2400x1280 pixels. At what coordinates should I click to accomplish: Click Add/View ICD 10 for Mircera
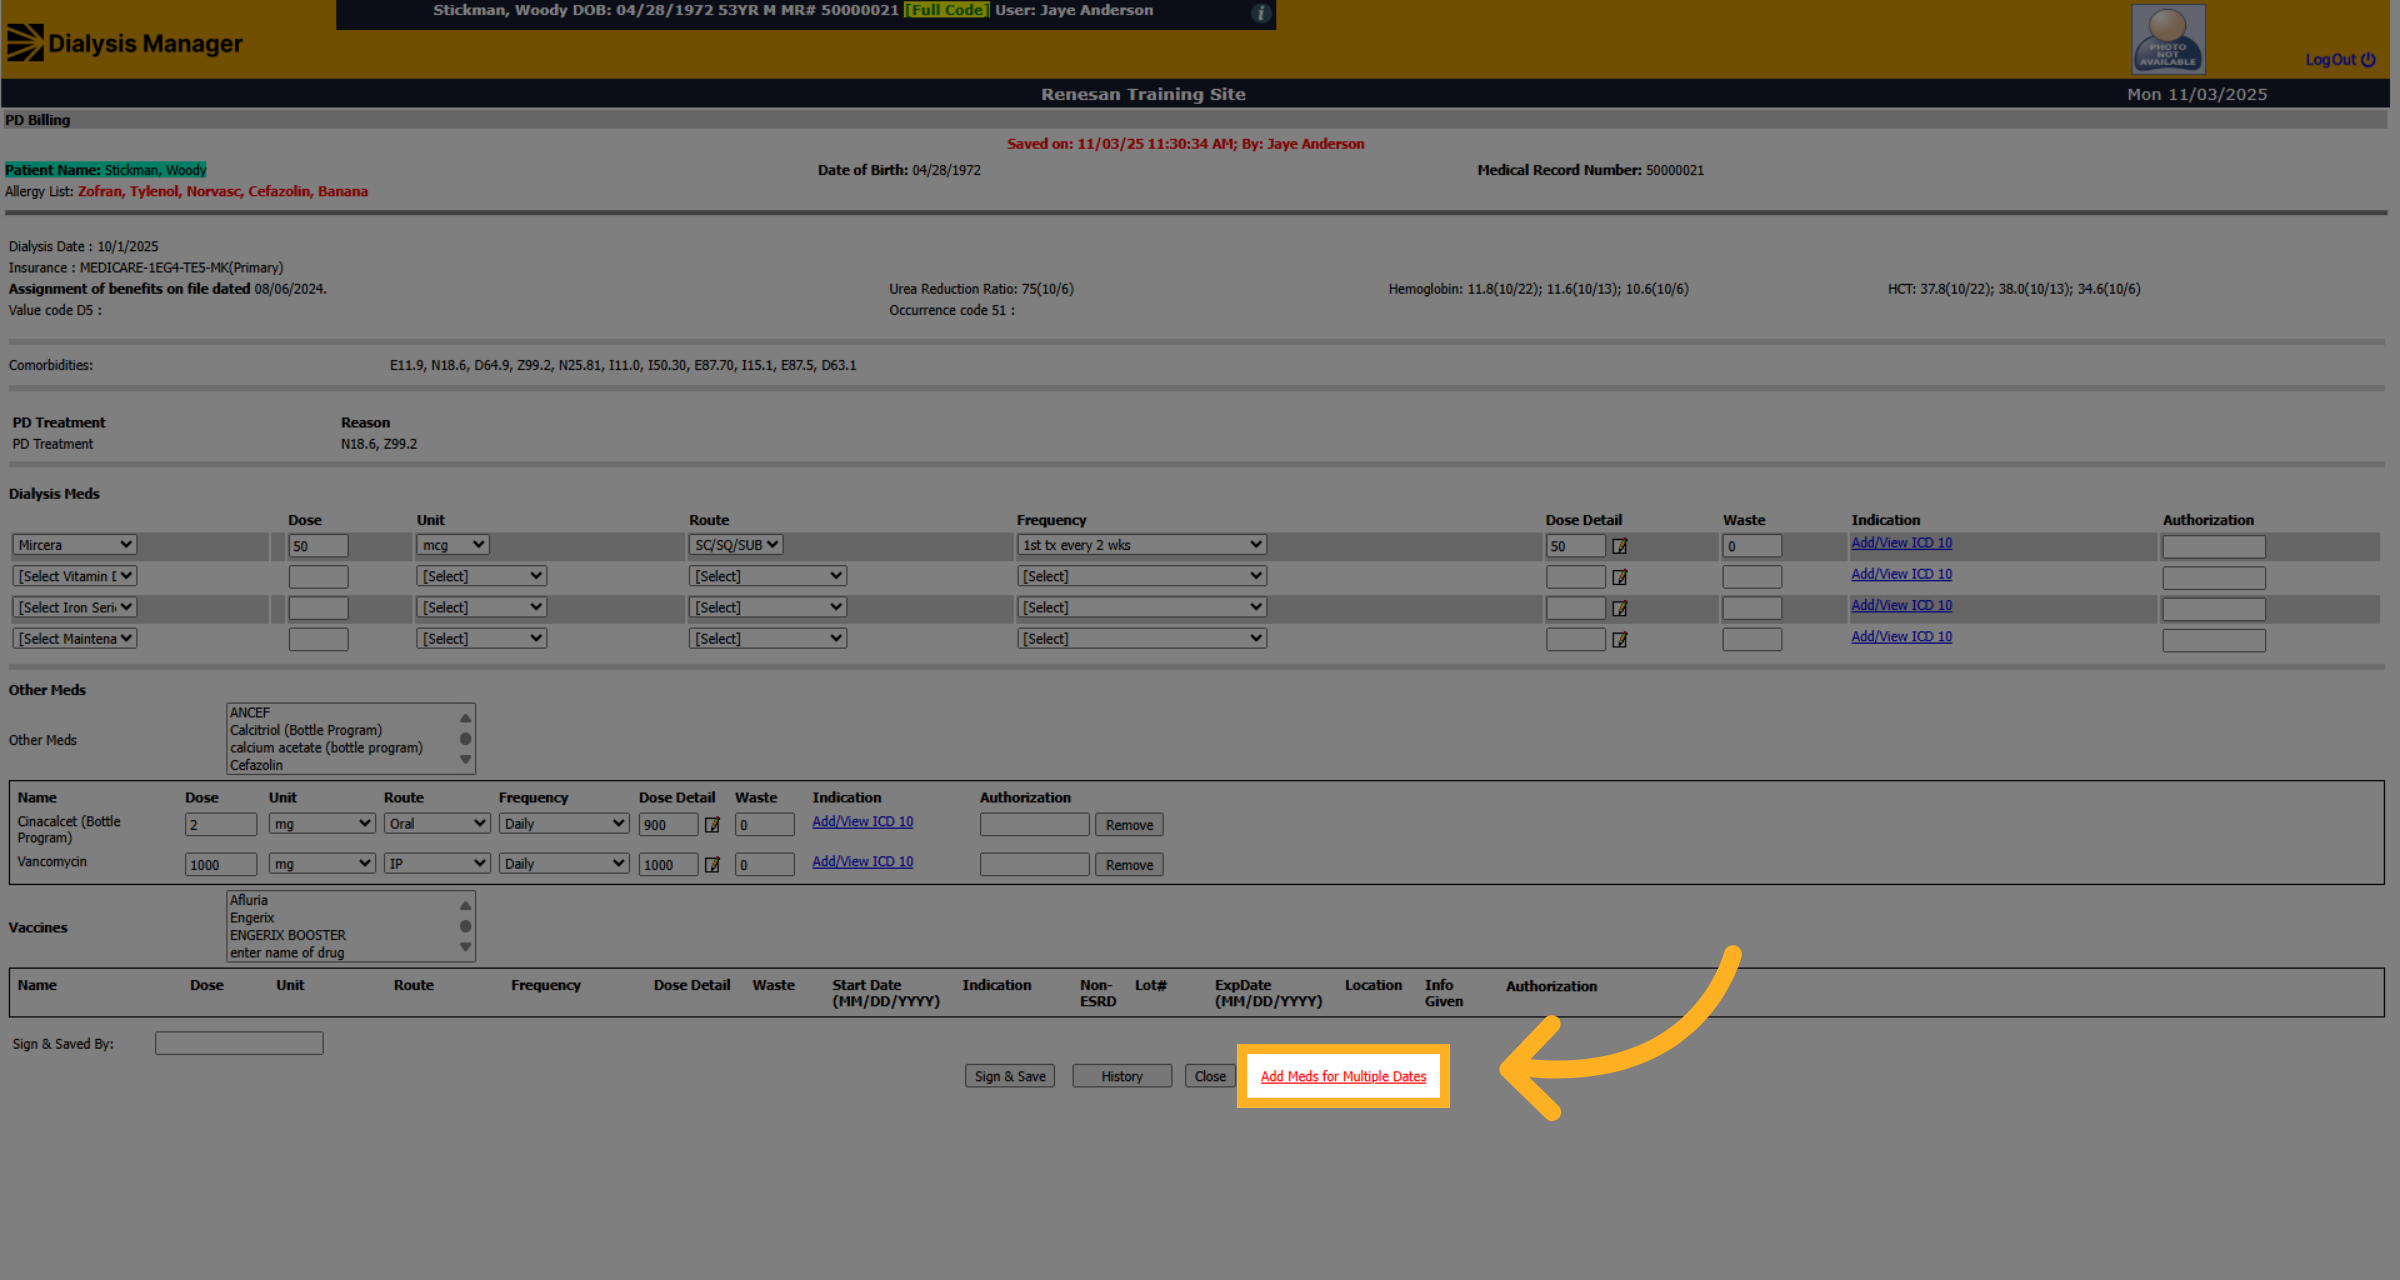tap(1901, 543)
